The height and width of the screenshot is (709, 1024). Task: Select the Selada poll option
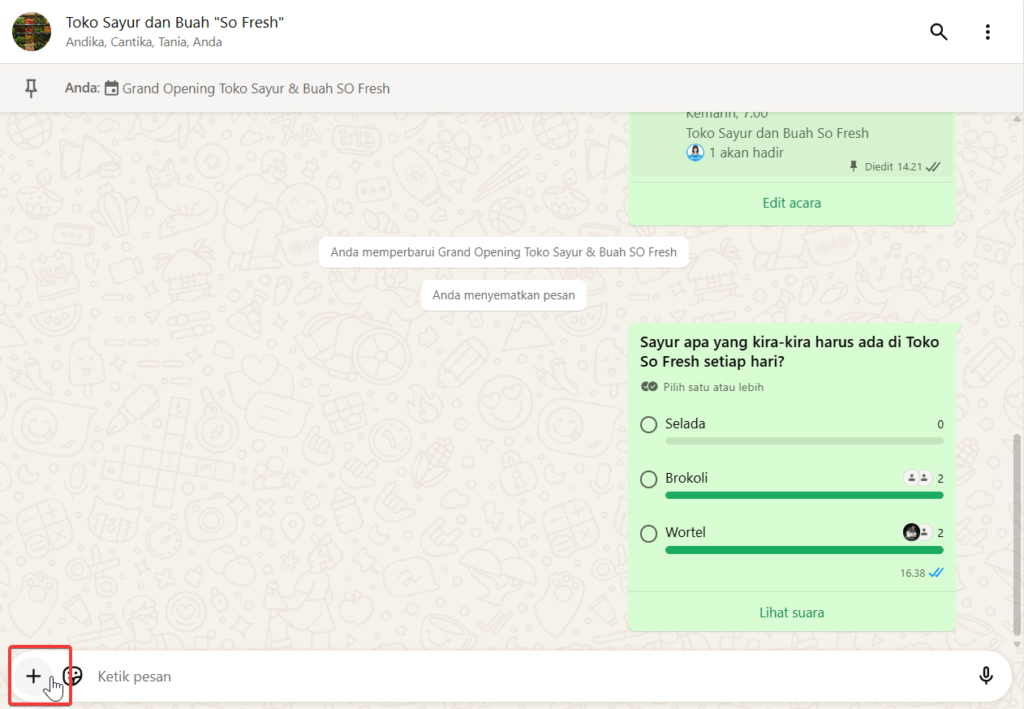(x=649, y=425)
